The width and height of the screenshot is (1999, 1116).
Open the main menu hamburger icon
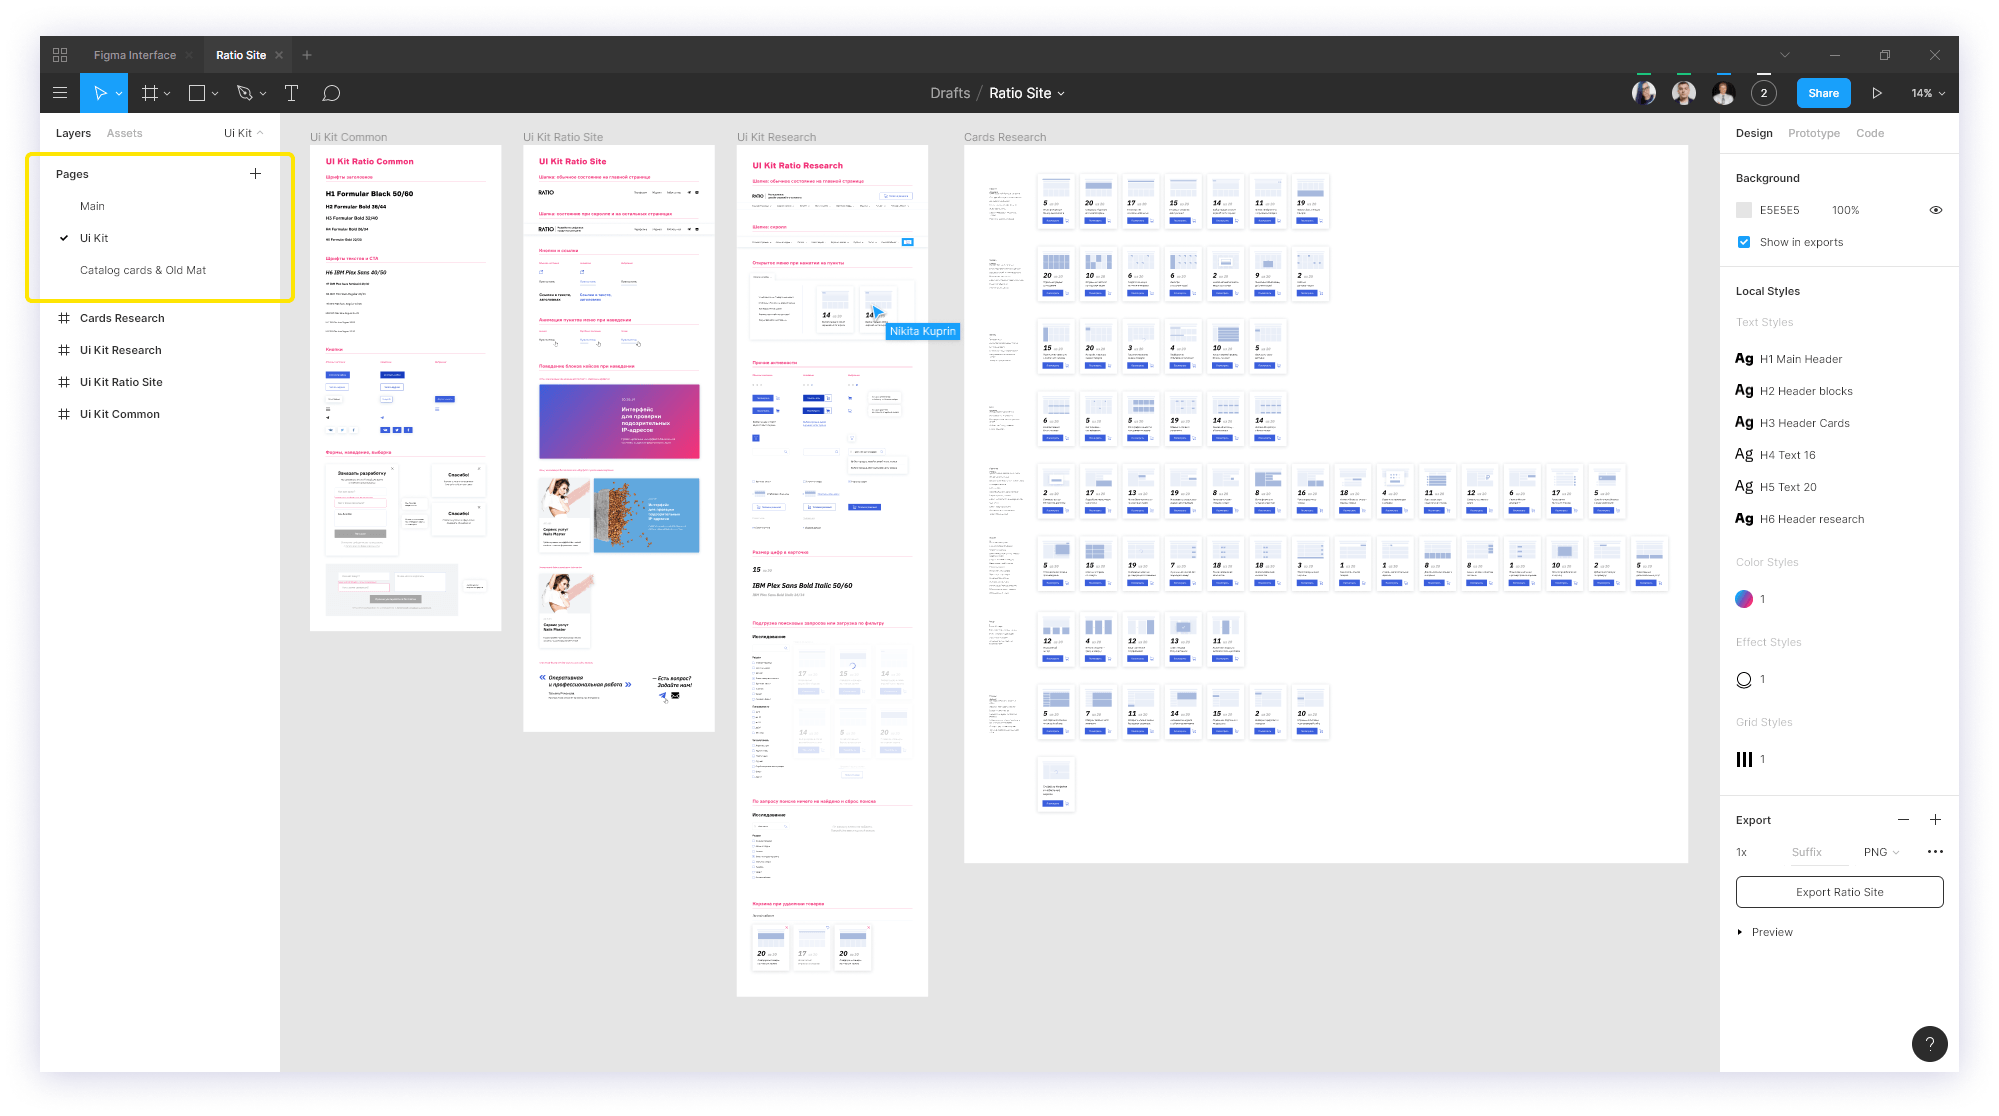[60, 92]
